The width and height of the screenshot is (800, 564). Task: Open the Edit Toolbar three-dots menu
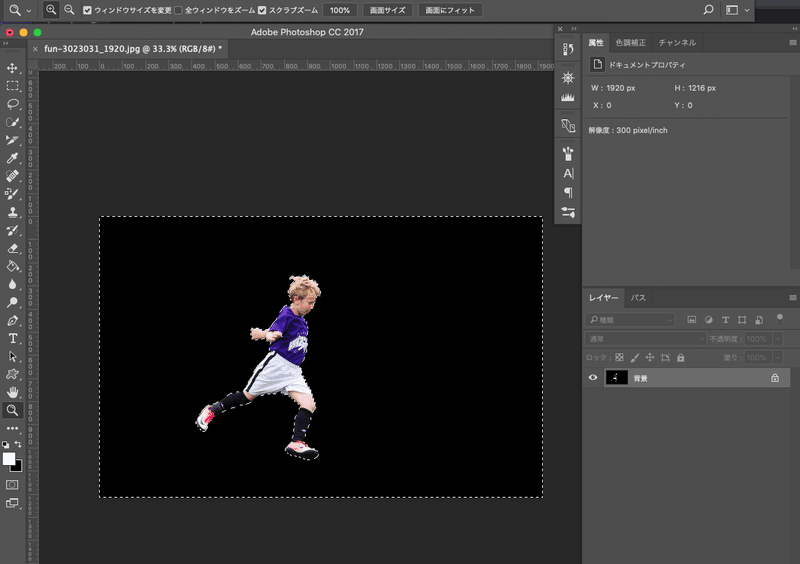tap(12, 428)
